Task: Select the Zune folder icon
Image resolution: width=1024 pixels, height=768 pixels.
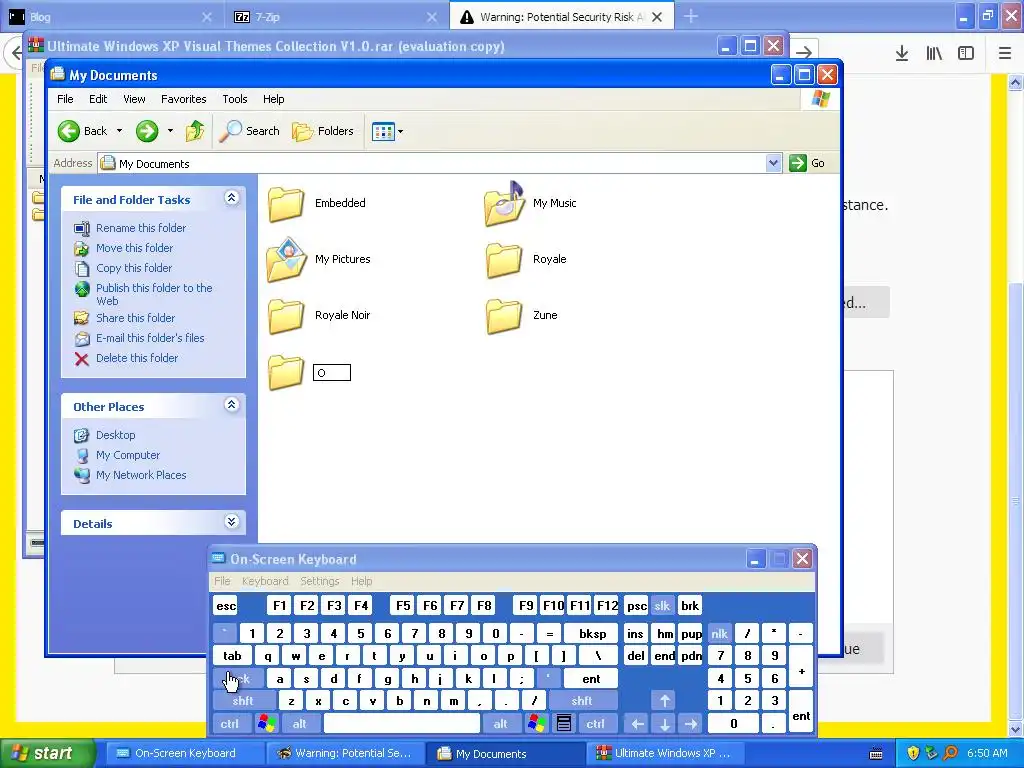Action: click(504, 316)
